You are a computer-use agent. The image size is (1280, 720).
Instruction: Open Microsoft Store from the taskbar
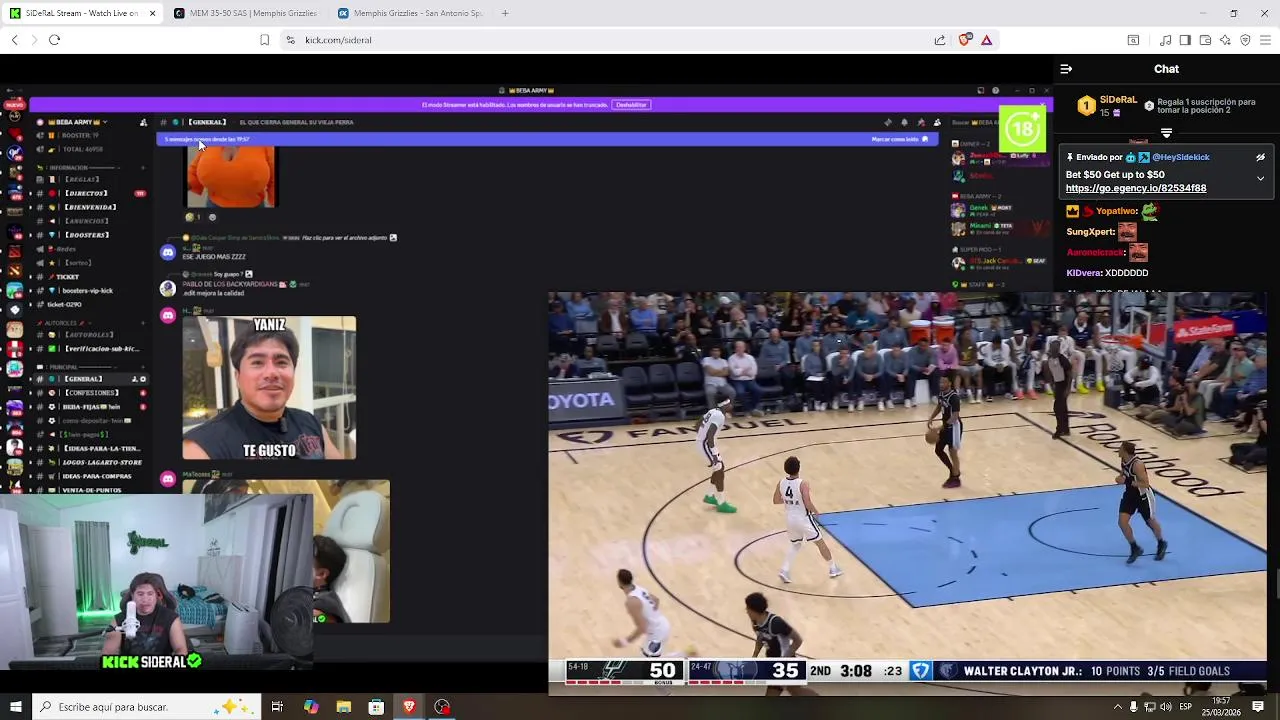pyautogui.click(x=376, y=707)
